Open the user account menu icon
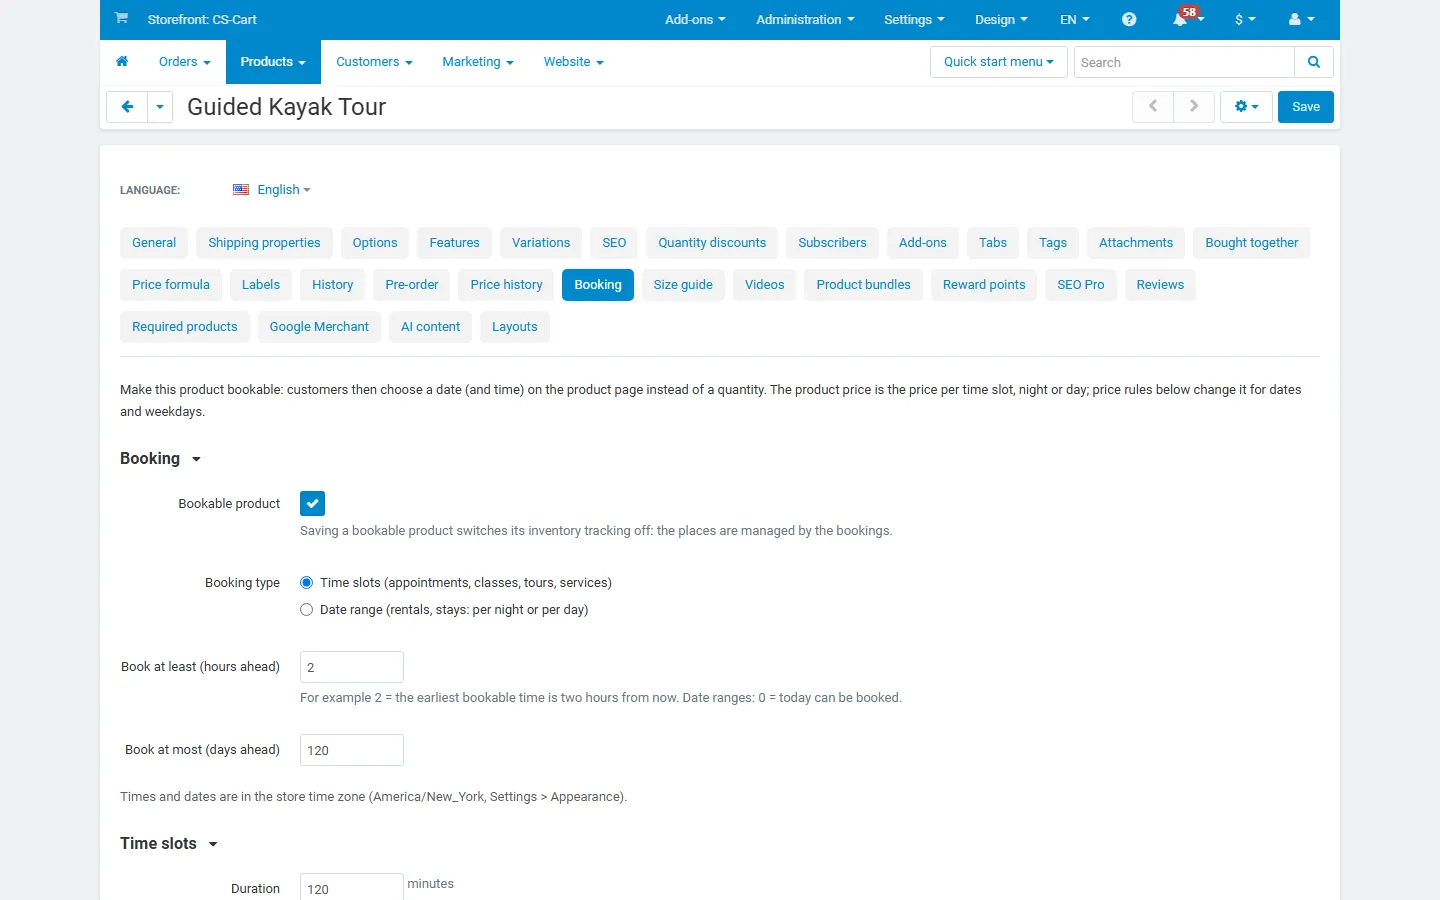The width and height of the screenshot is (1440, 900). 1301,20
